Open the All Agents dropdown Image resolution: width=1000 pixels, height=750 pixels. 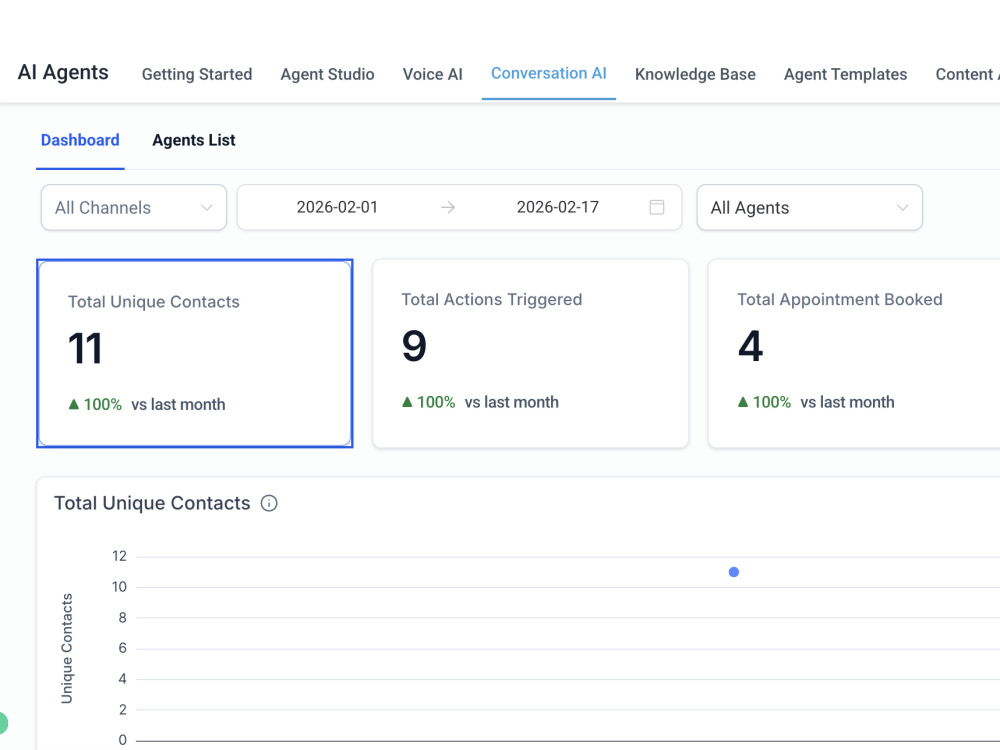coord(809,207)
